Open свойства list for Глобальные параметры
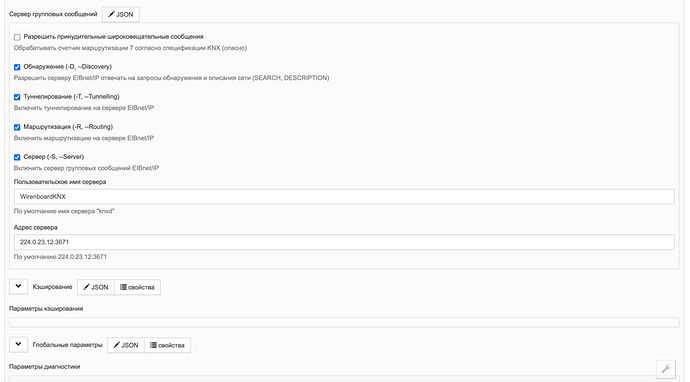This screenshot has width=690, height=382. pyautogui.click(x=167, y=345)
